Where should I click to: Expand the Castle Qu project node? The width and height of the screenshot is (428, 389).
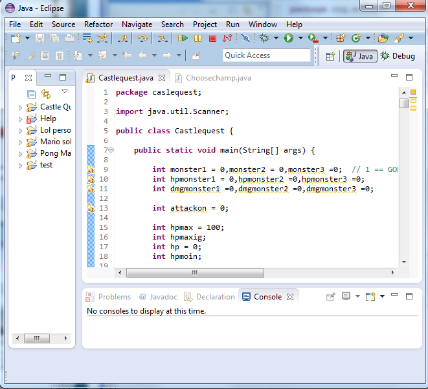coord(20,107)
